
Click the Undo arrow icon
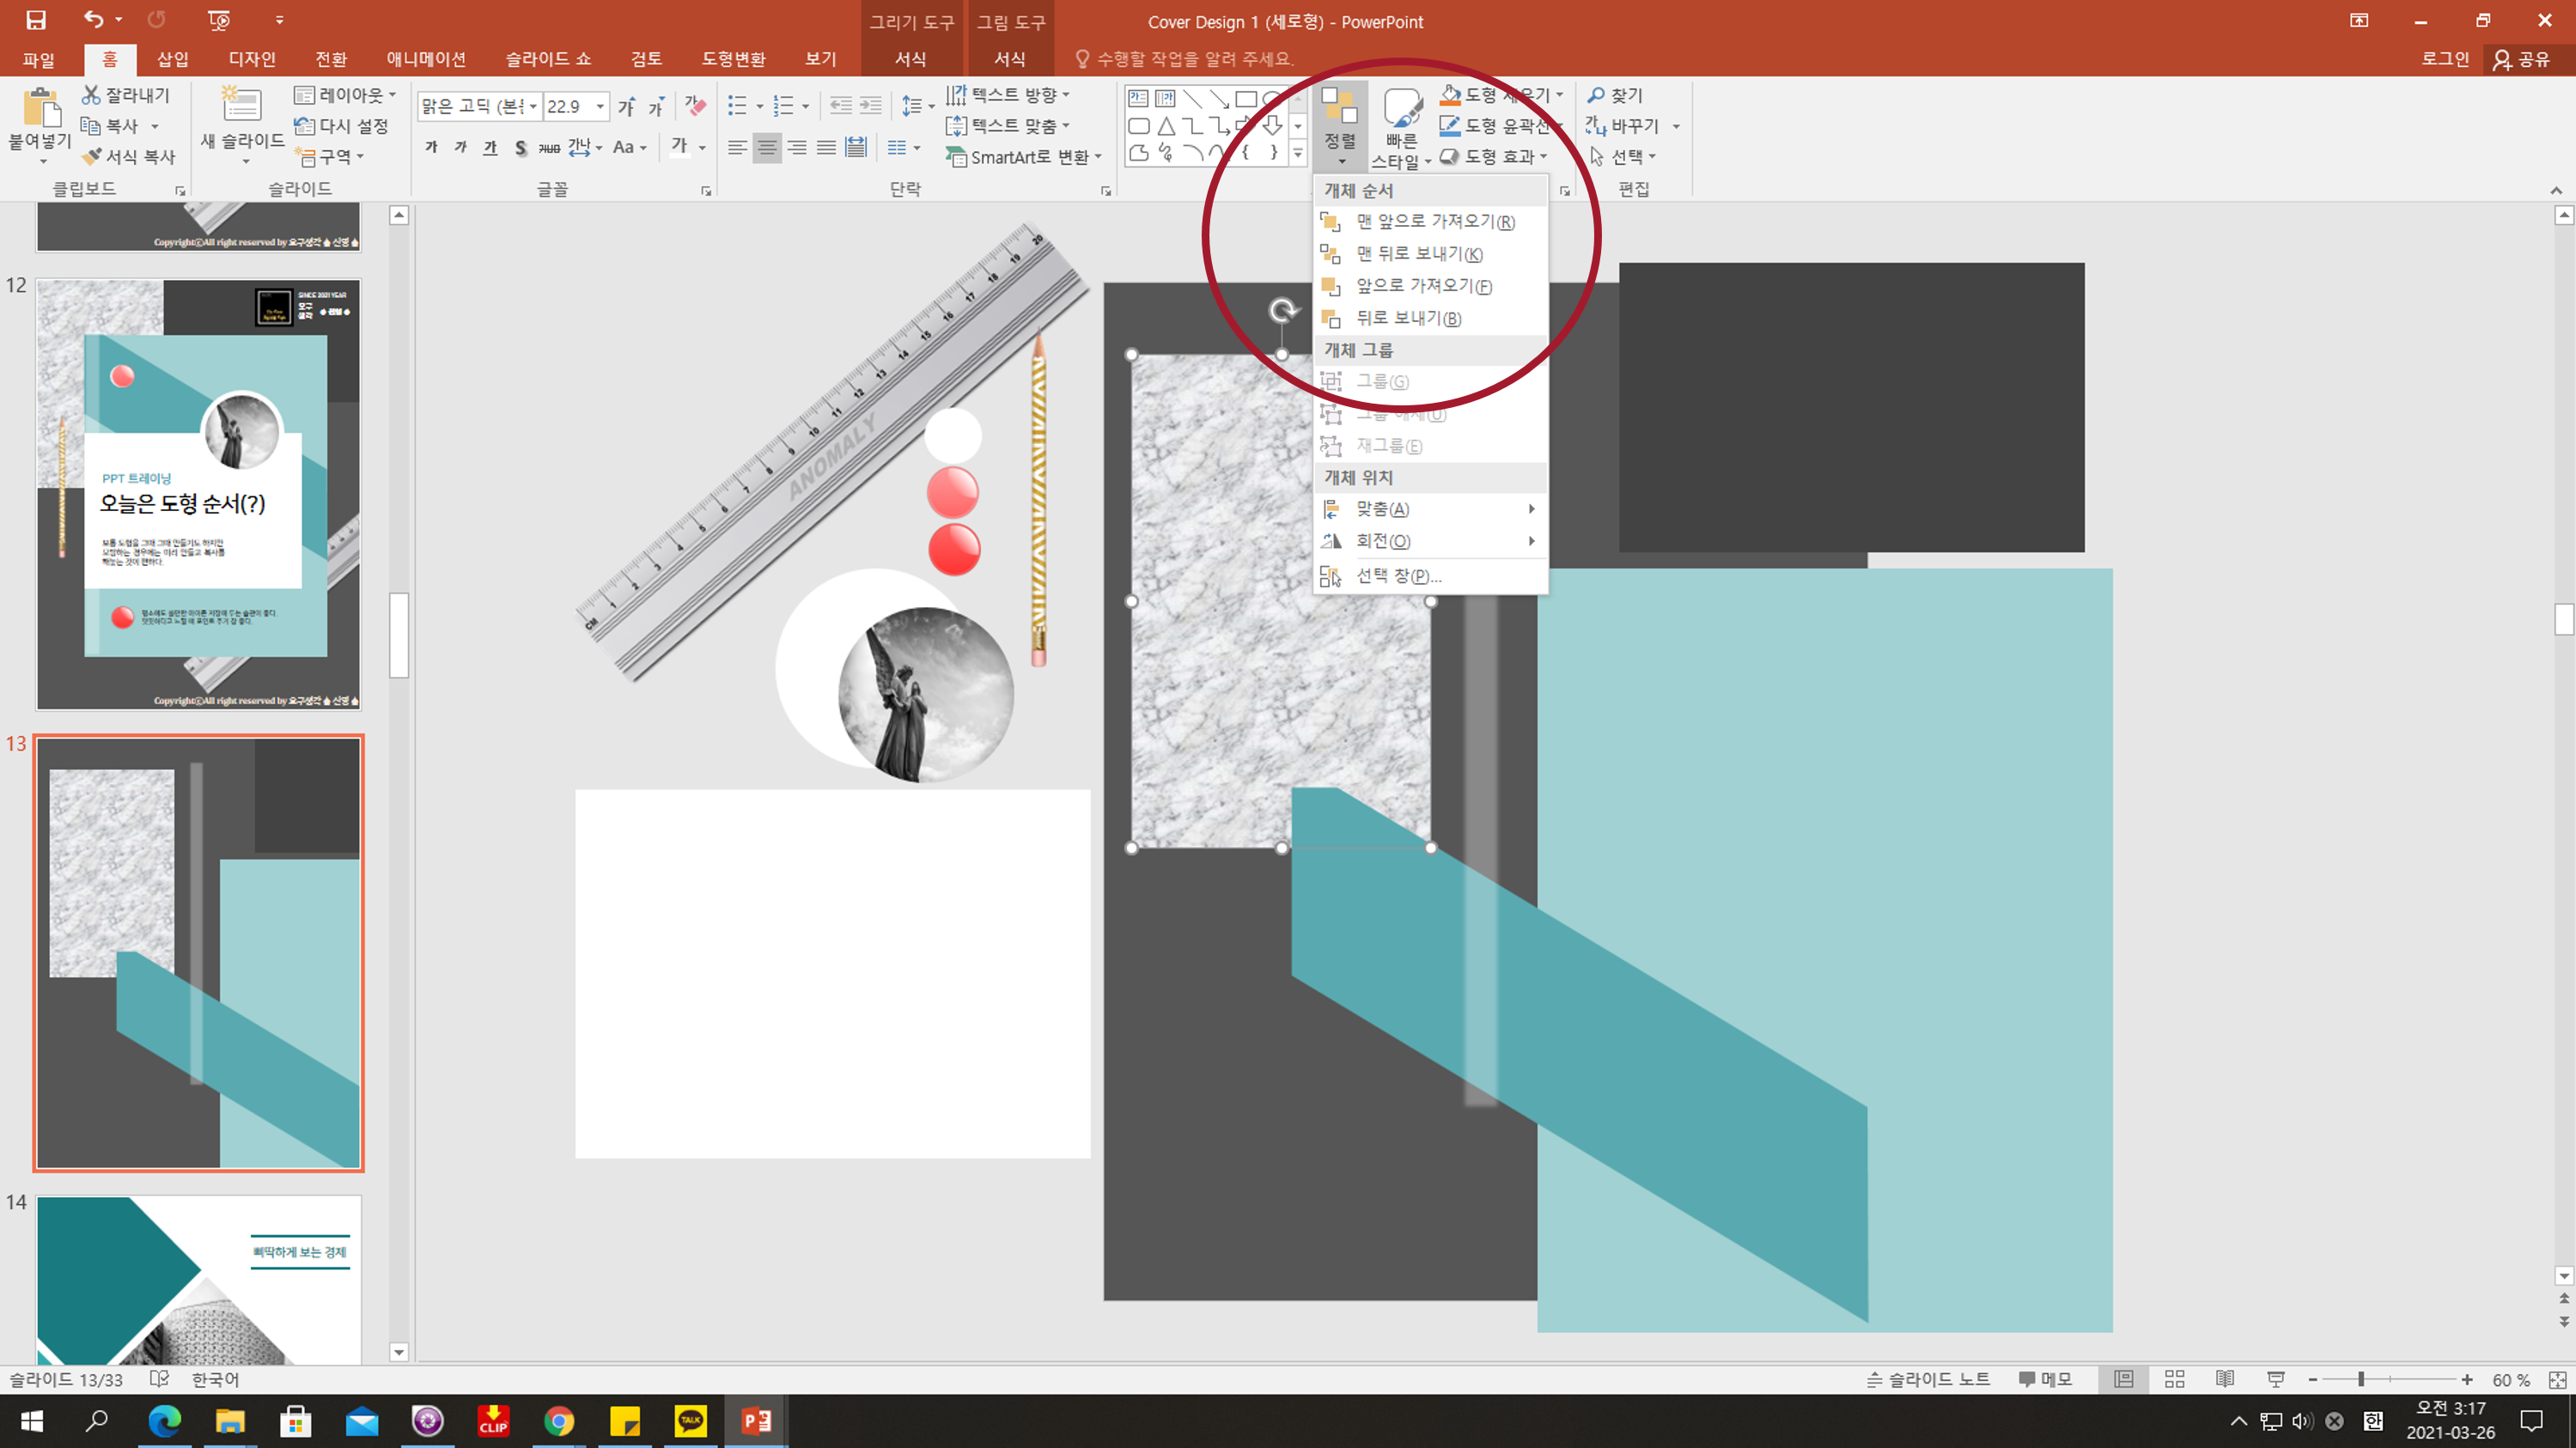(93, 19)
